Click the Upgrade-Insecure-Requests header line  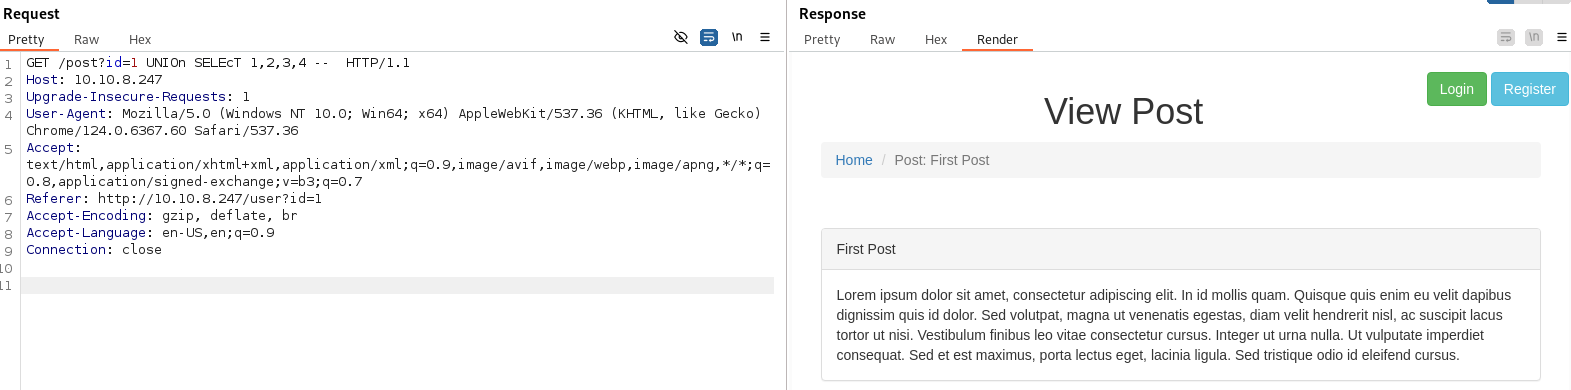[x=138, y=96]
